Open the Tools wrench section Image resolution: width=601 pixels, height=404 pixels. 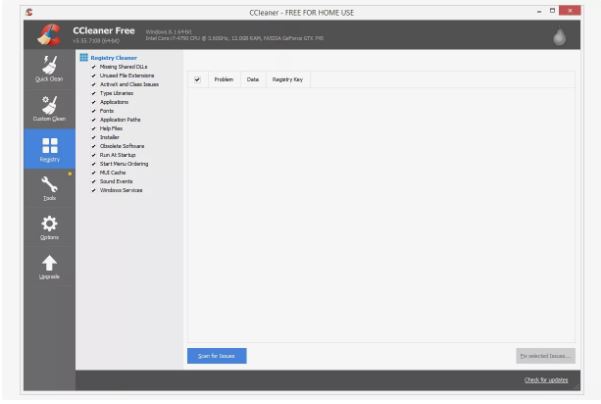(x=49, y=189)
